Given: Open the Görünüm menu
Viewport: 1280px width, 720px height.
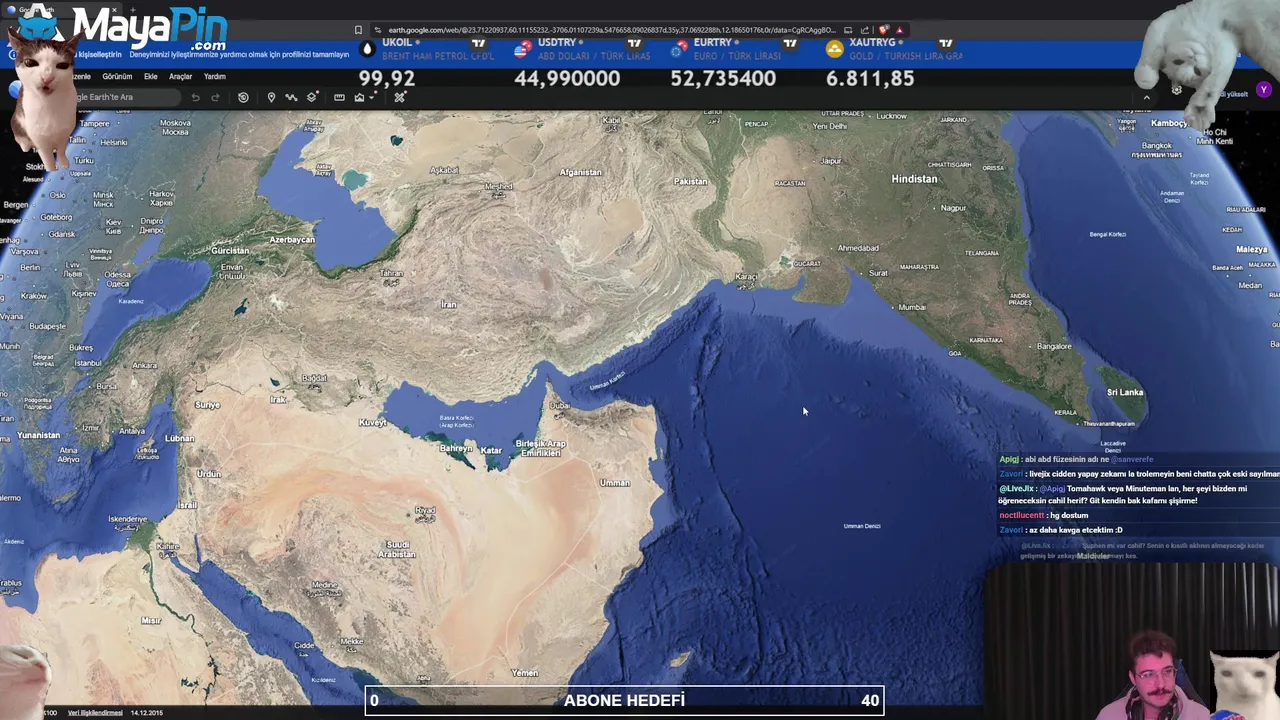Looking at the screenshot, I should click(117, 76).
